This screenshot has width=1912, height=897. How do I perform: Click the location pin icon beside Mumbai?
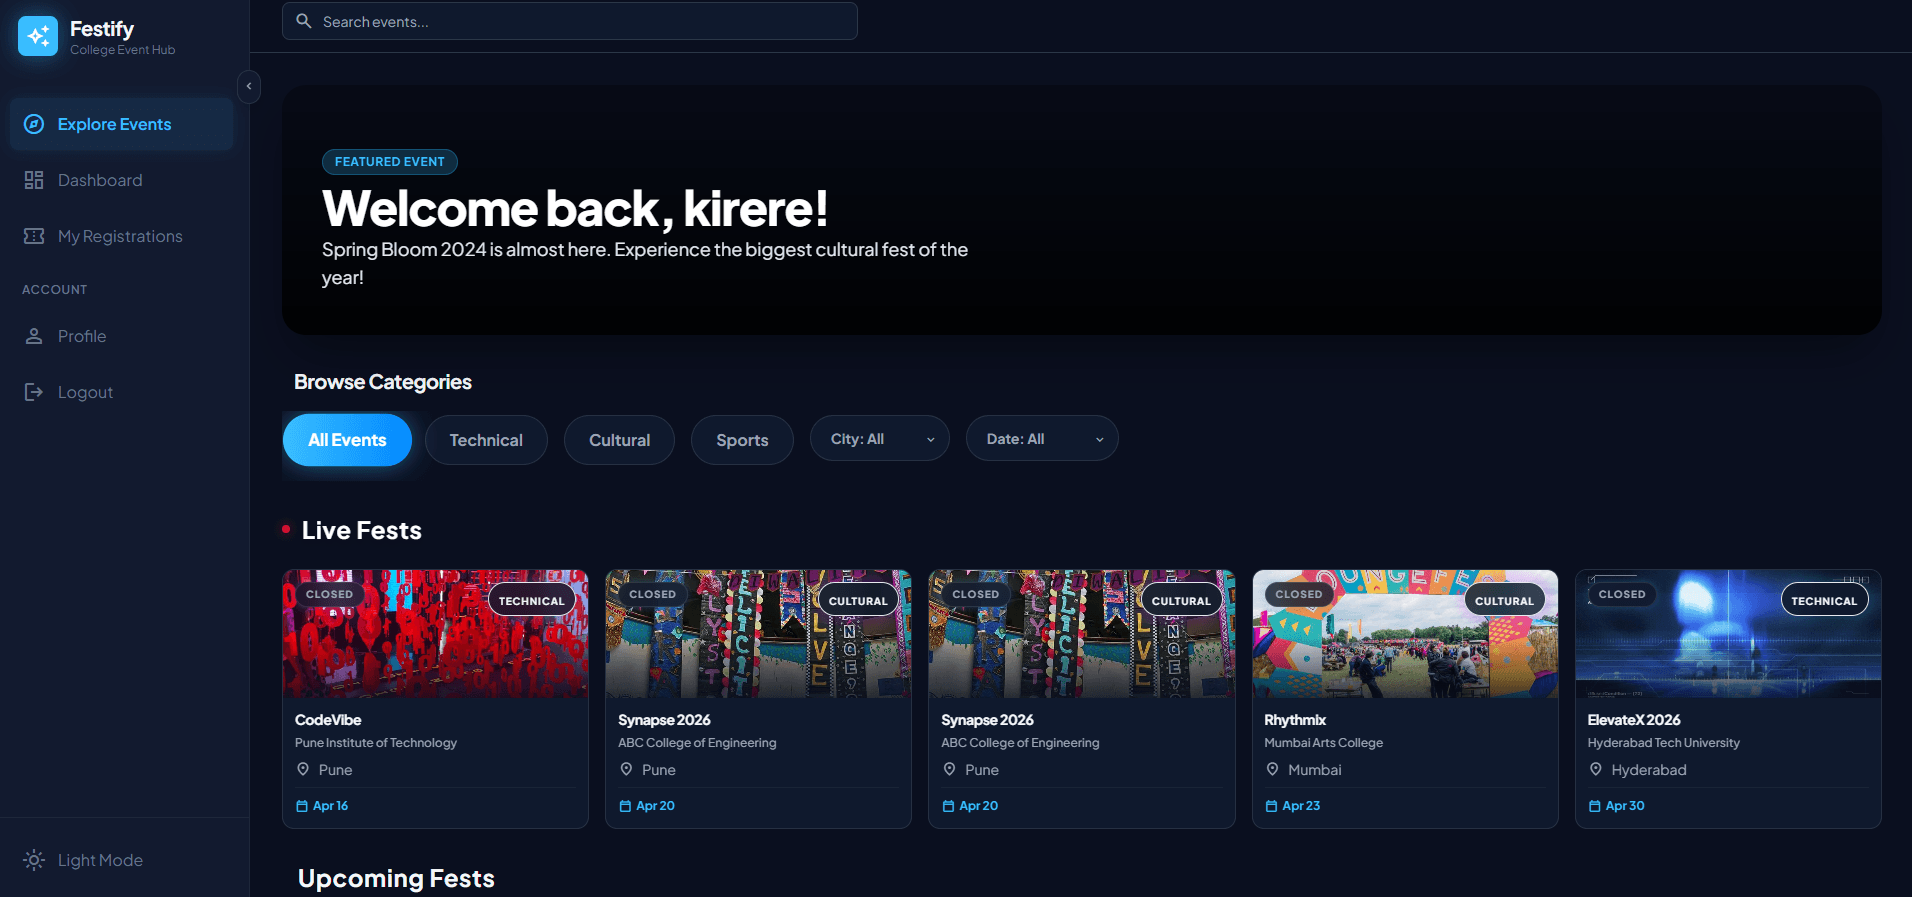pos(1272,769)
